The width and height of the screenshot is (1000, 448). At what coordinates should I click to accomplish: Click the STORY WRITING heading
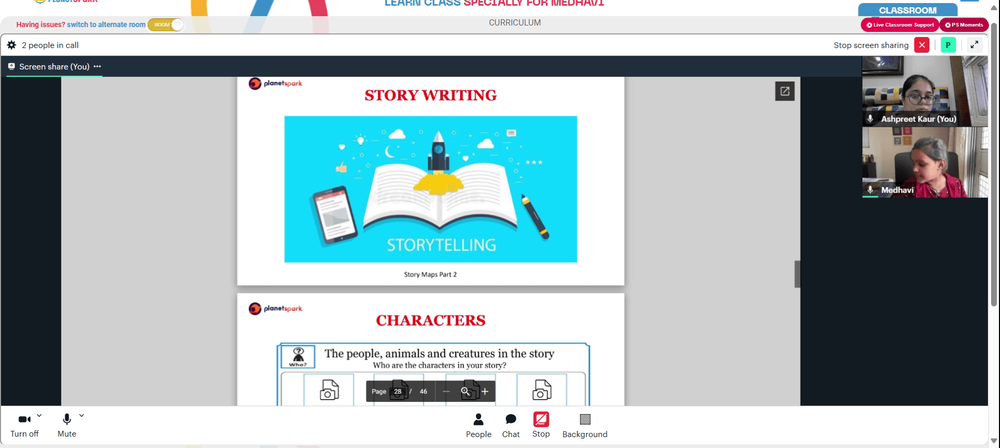tap(430, 95)
